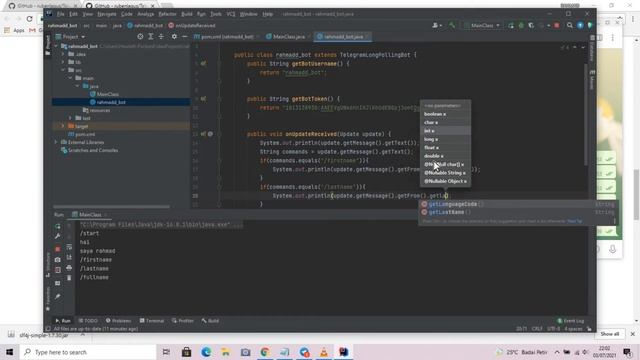Click Rerun icon in Run panel
The image size is (640, 360).
58,226
